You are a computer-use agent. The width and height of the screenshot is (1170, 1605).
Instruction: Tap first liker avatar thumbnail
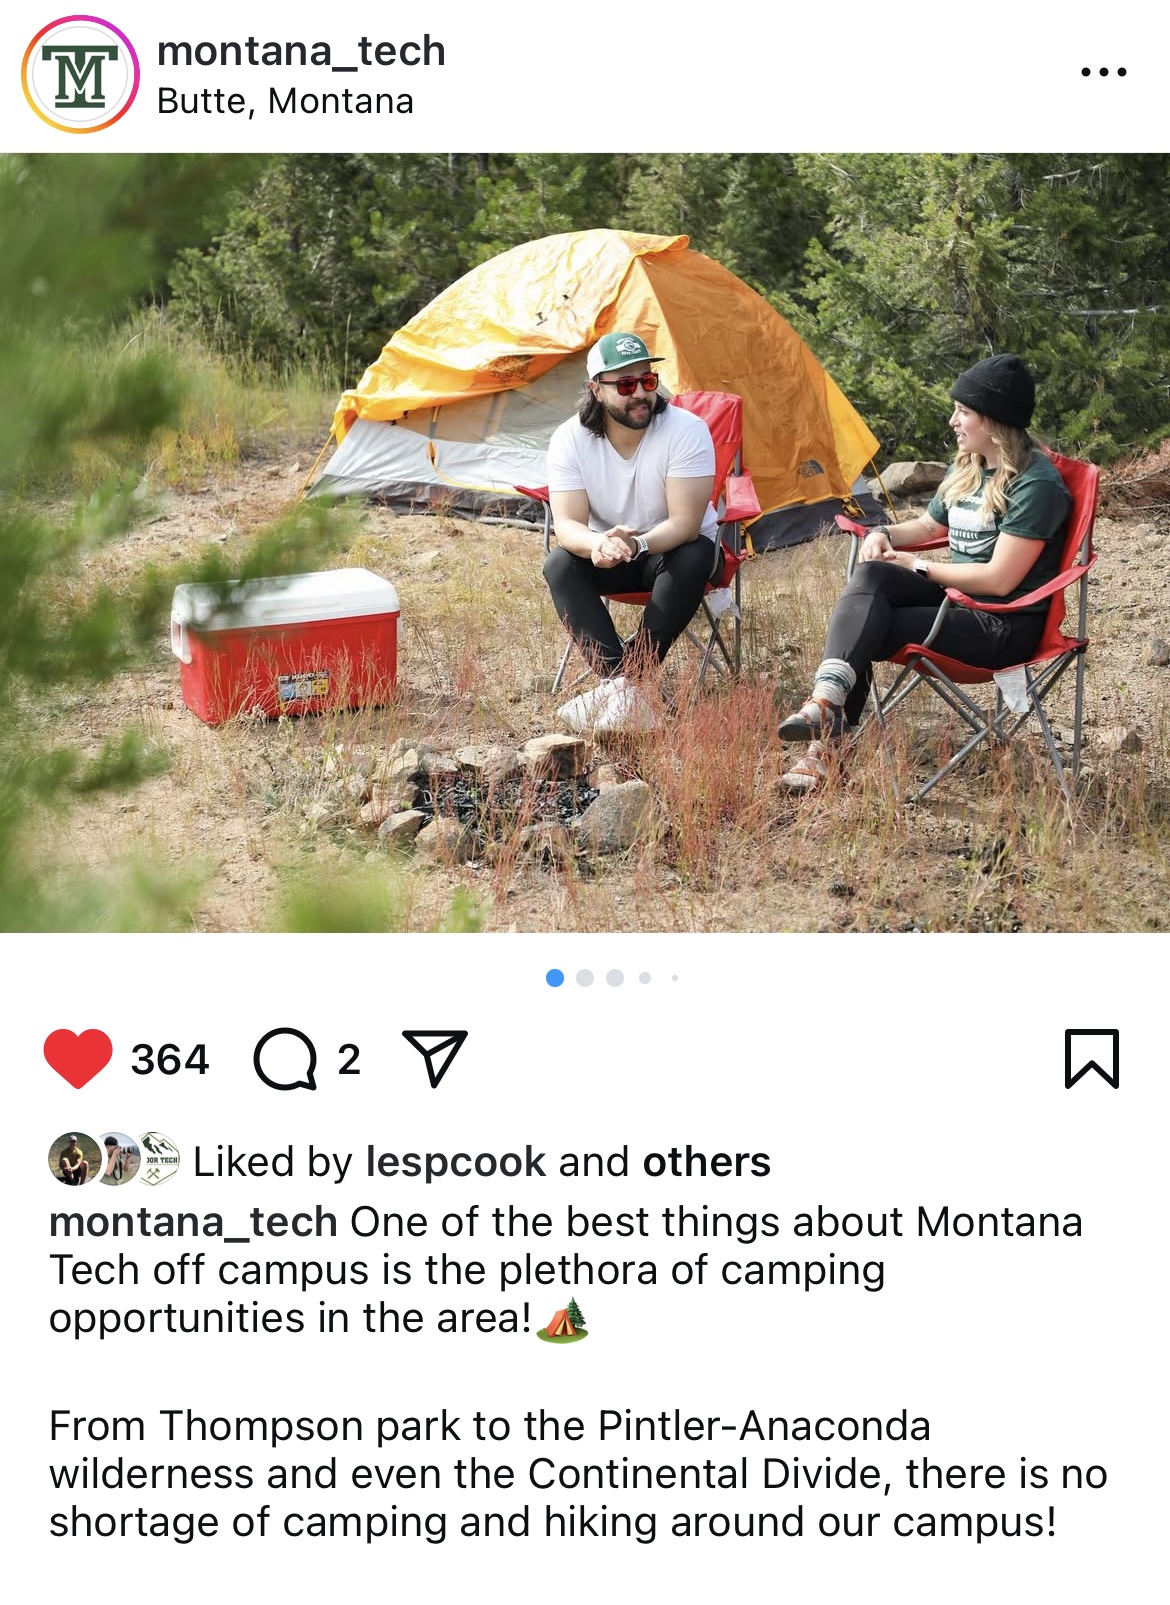[73, 1159]
